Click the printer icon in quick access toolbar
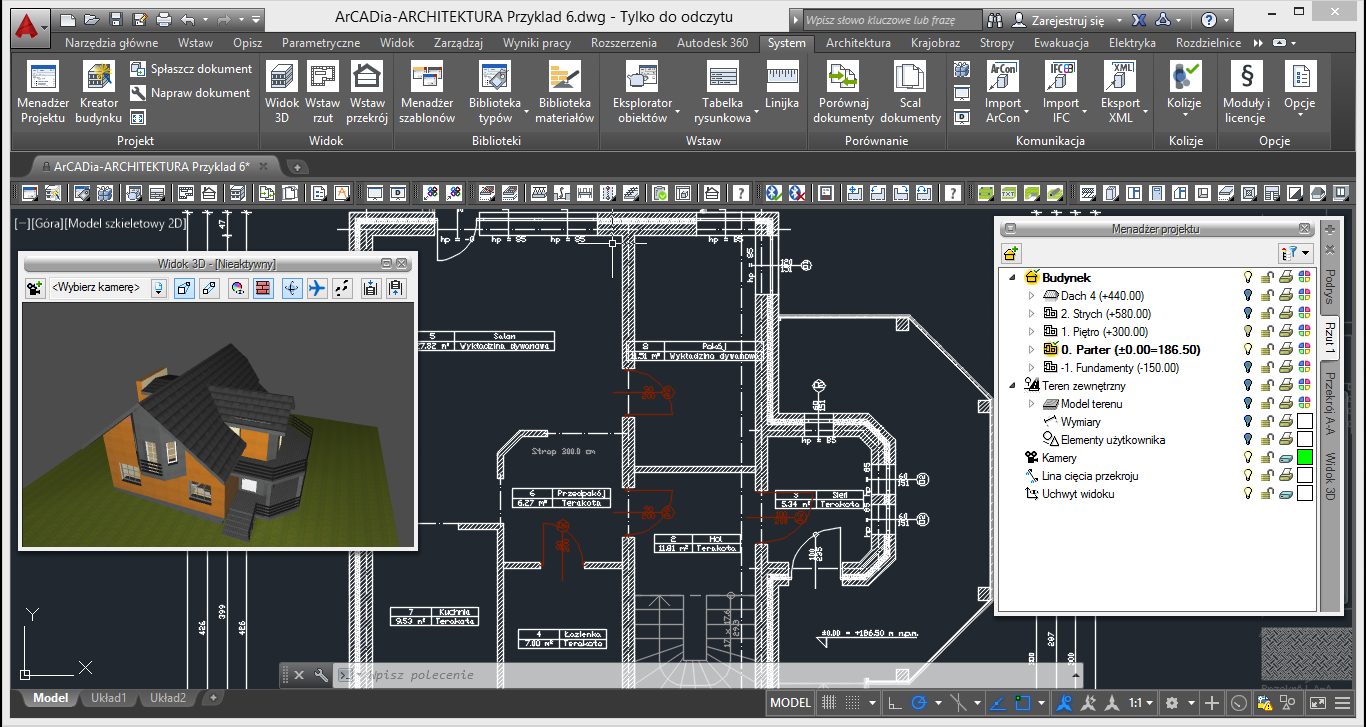1366x727 pixels. coord(164,19)
